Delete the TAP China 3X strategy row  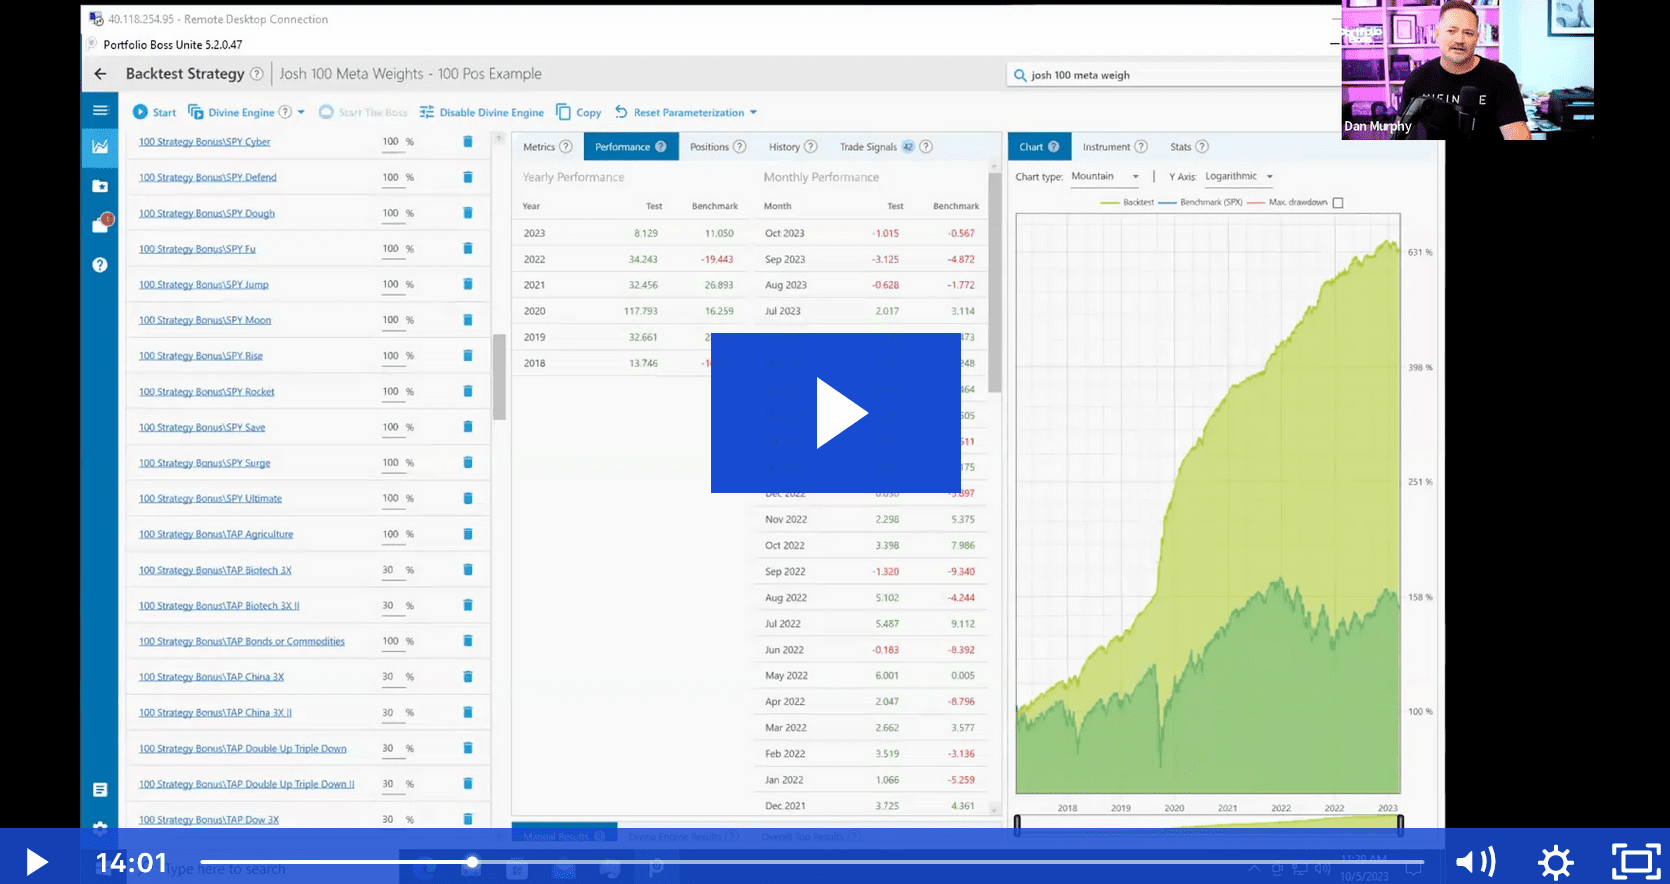(x=468, y=677)
